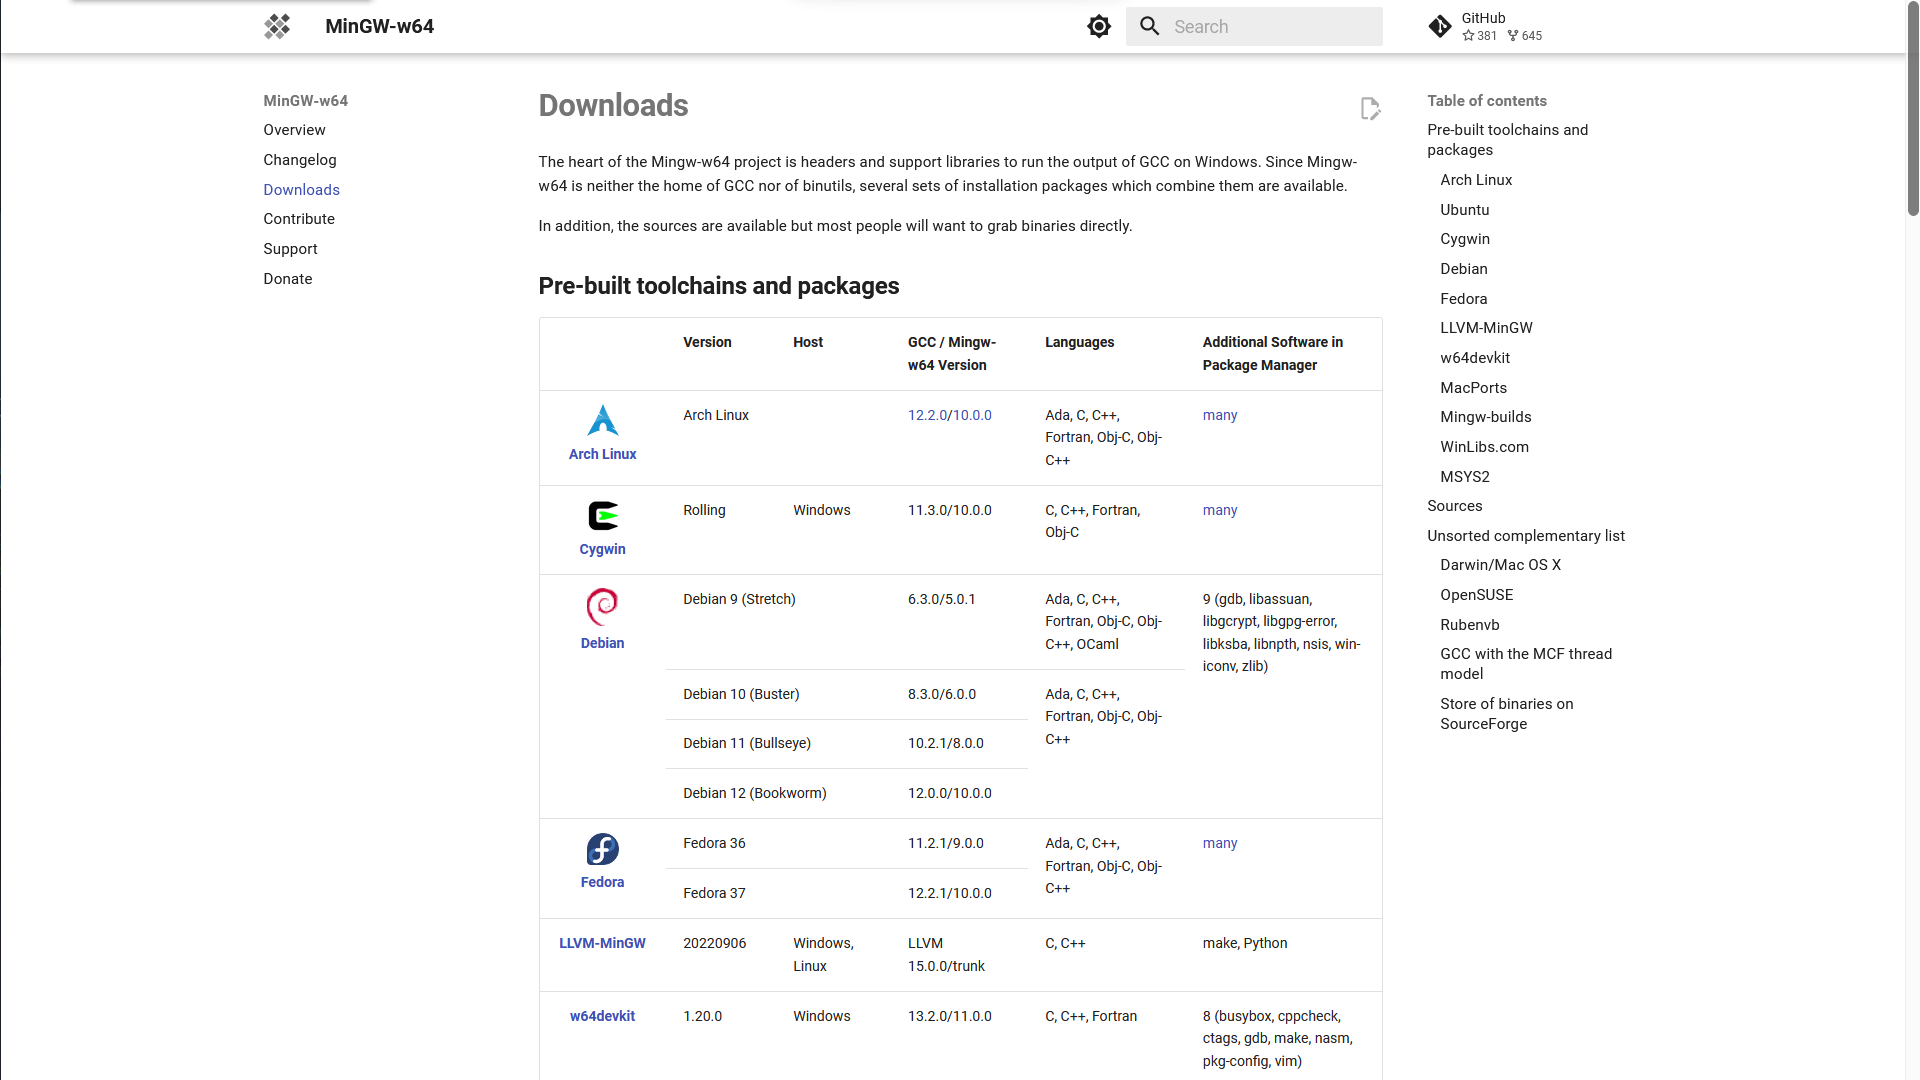The height and width of the screenshot is (1080, 1920).
Task: Click the edit page icon beside Downloads
Action: 1370,108
